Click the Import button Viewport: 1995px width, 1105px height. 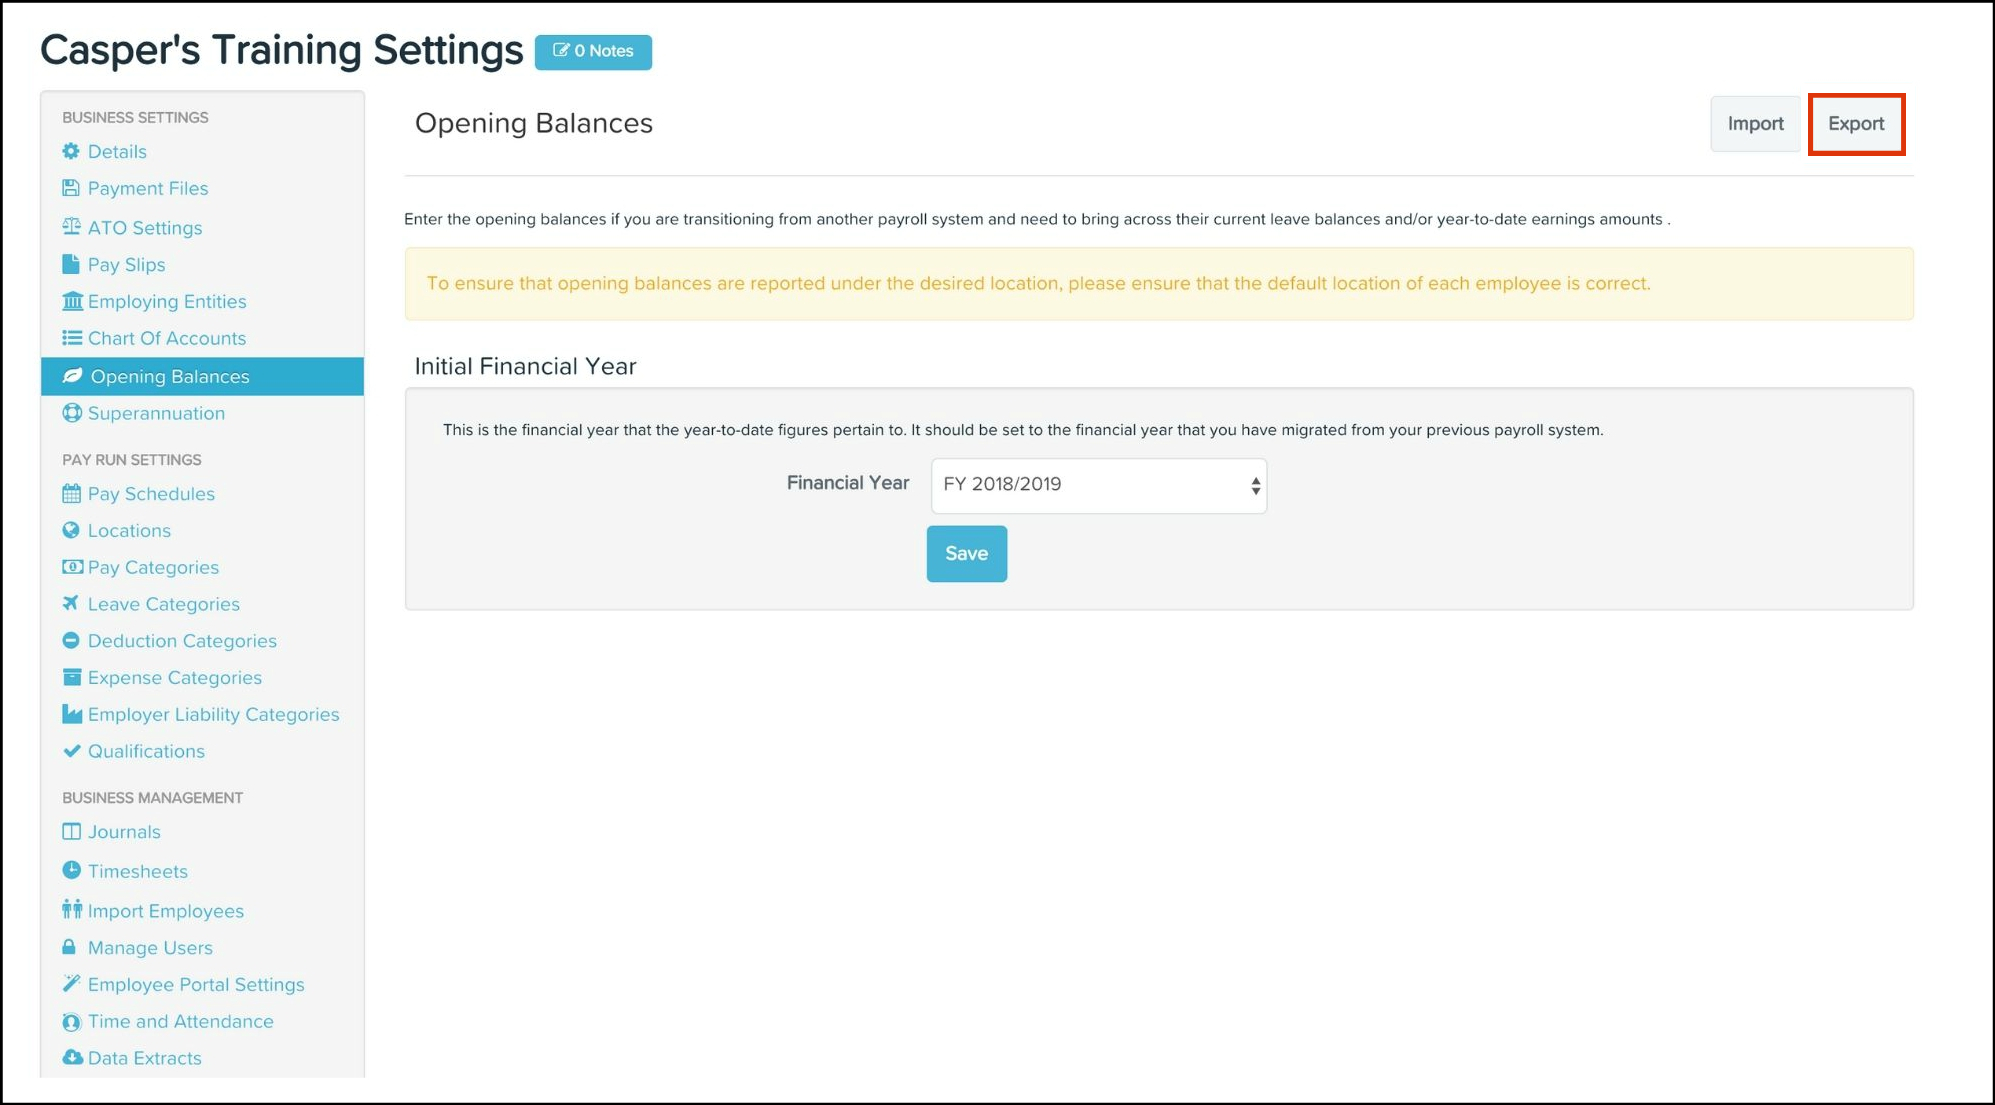(x=1755, y=124)
